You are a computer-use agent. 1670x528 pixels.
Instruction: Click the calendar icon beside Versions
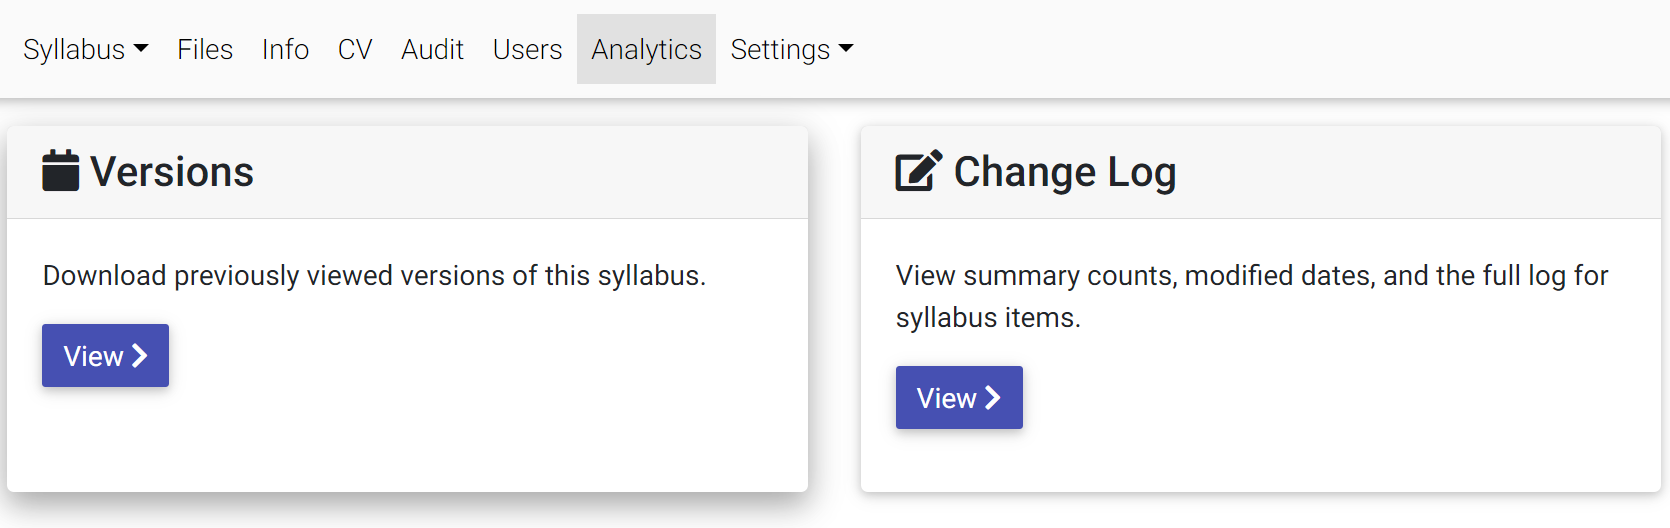point(60,170)
